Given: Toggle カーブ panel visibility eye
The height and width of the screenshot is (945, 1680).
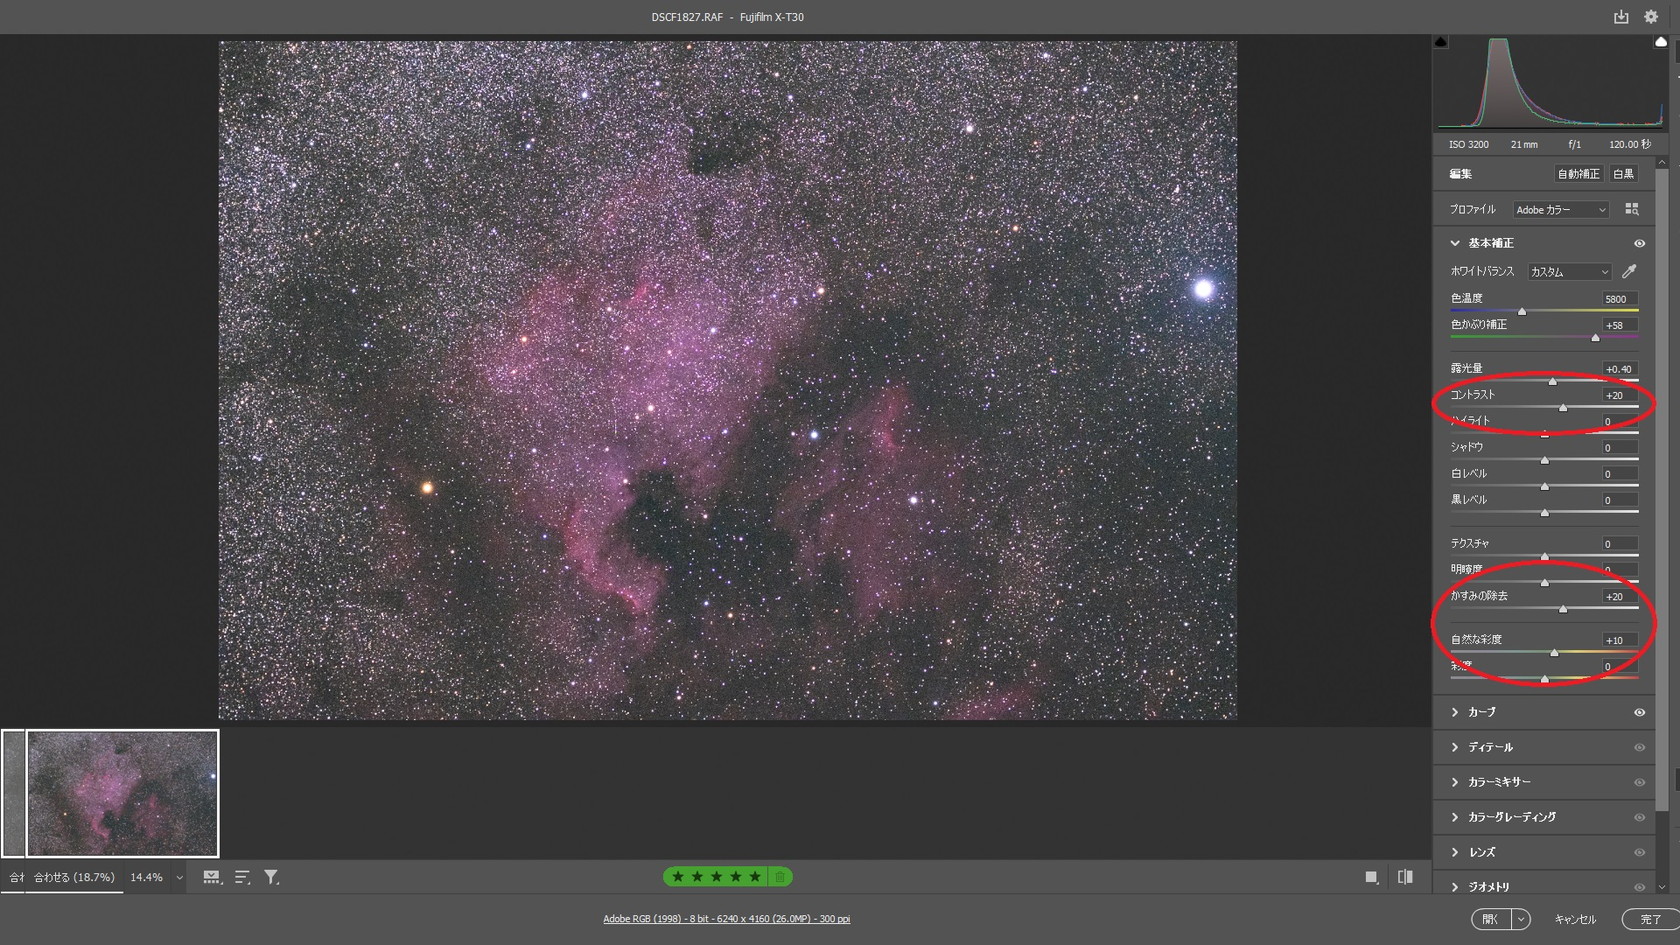Looking at the screenshot, I should [1639, 713].
